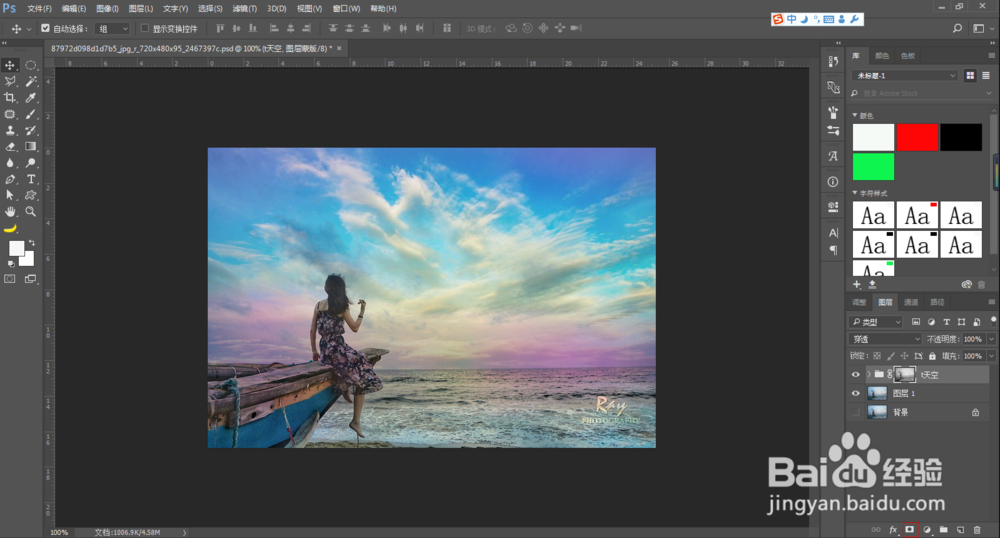Click the Add layer mask icon
Image resolution: width=1000 pixels, height=538 pixels.
pos(910,528)
